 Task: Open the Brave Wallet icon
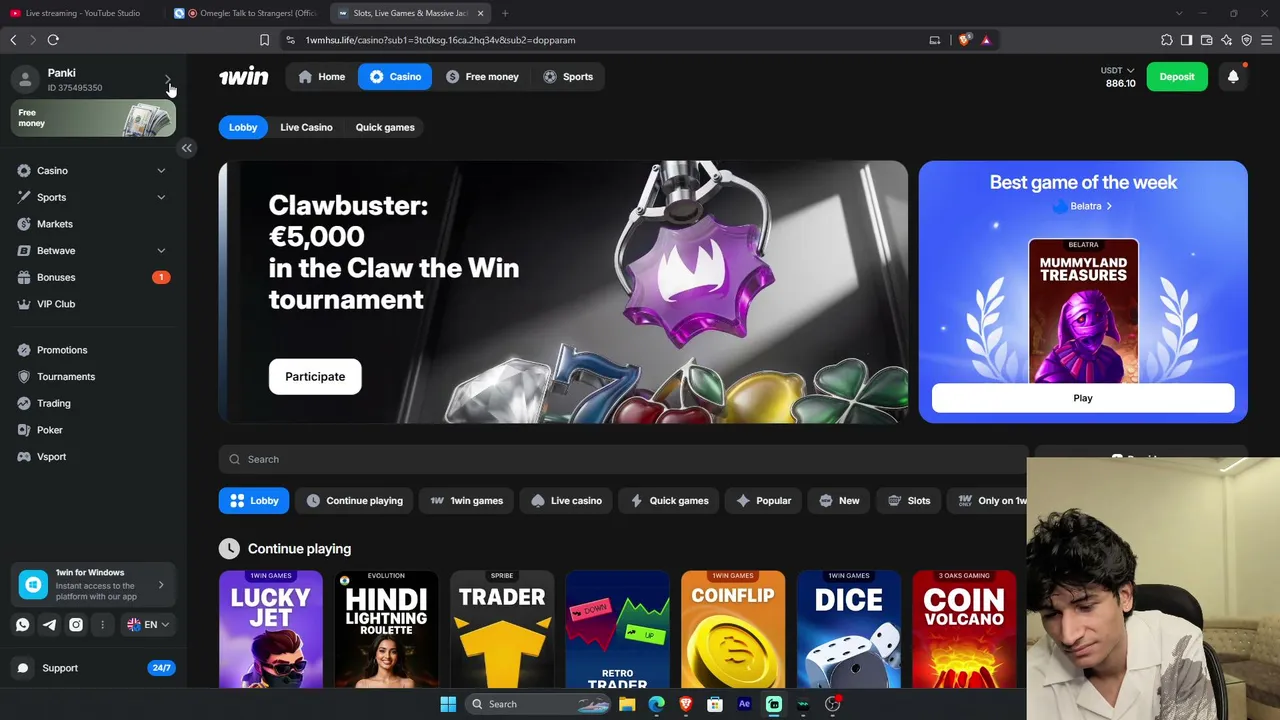click(1207, 40)
